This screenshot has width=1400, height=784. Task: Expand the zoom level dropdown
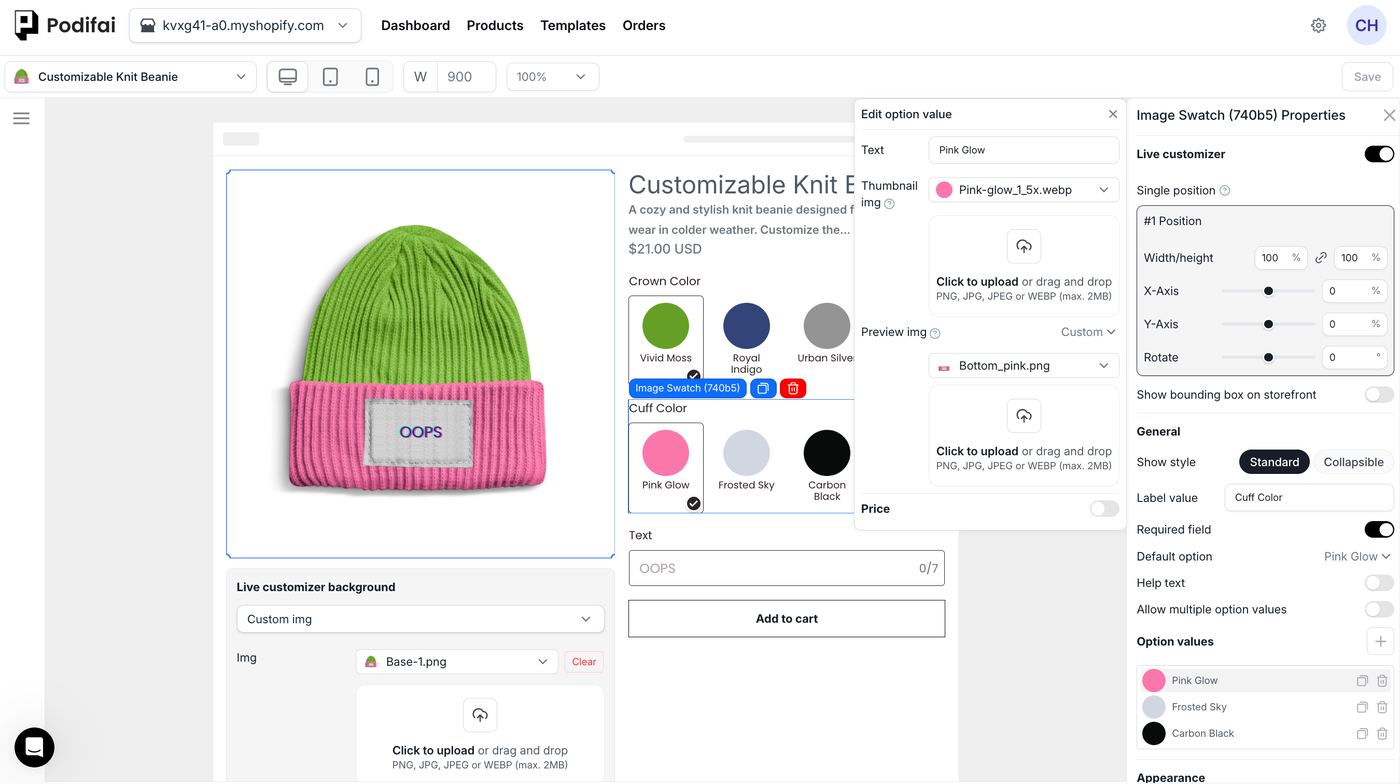[553, 77]
